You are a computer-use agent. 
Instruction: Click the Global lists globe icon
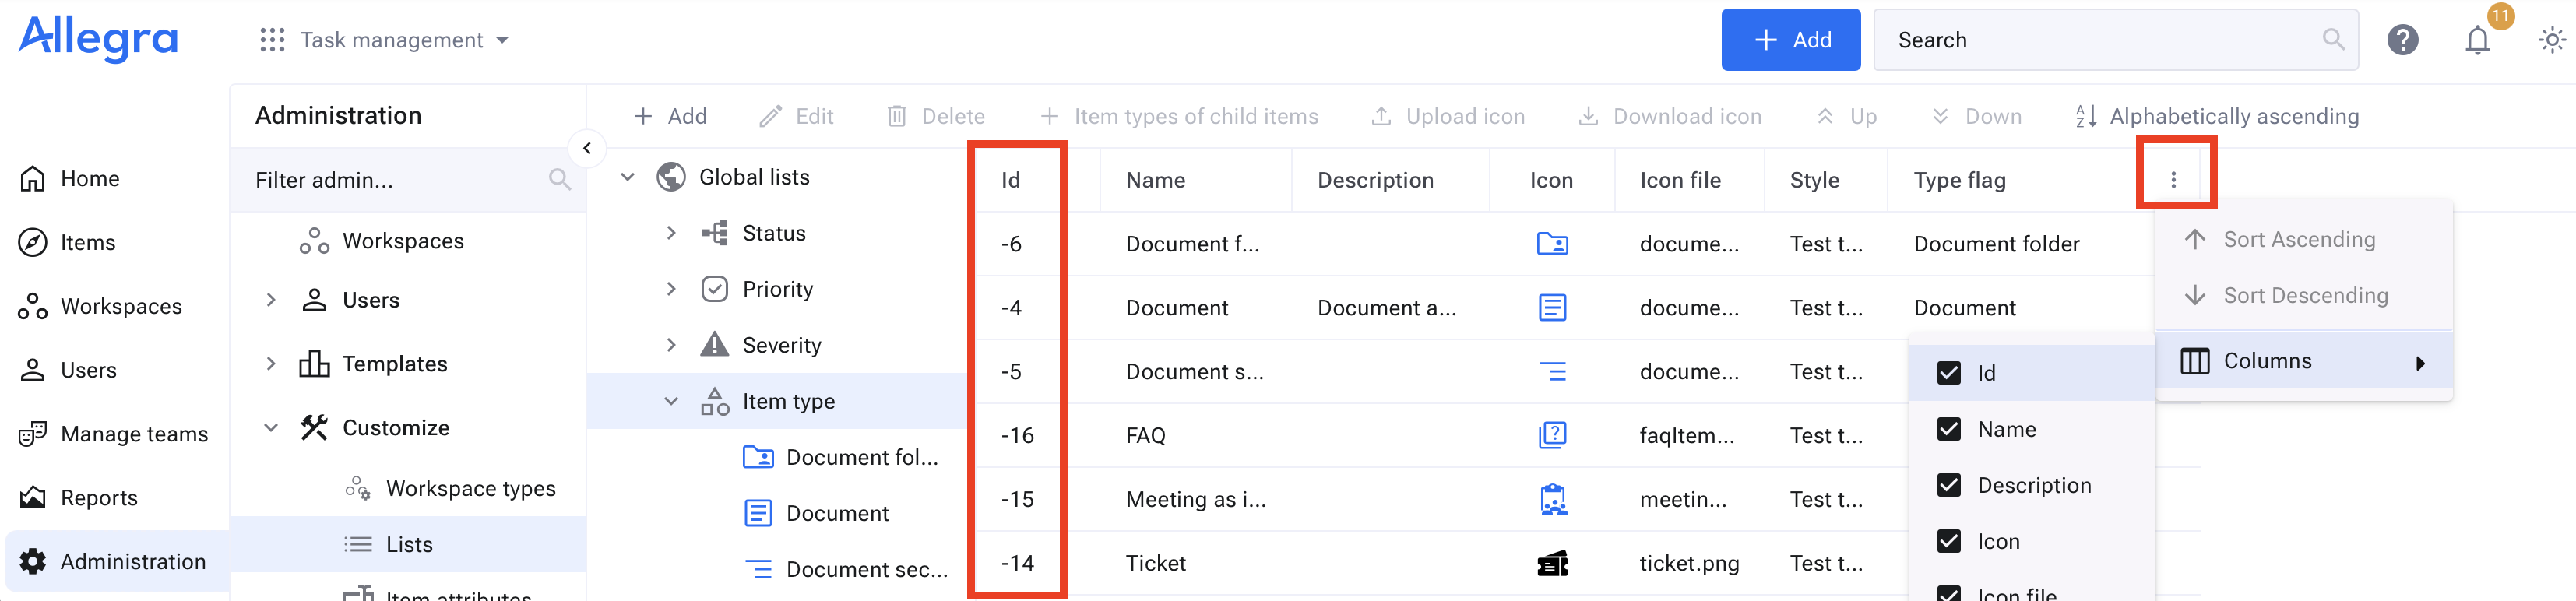pos(670,177)
